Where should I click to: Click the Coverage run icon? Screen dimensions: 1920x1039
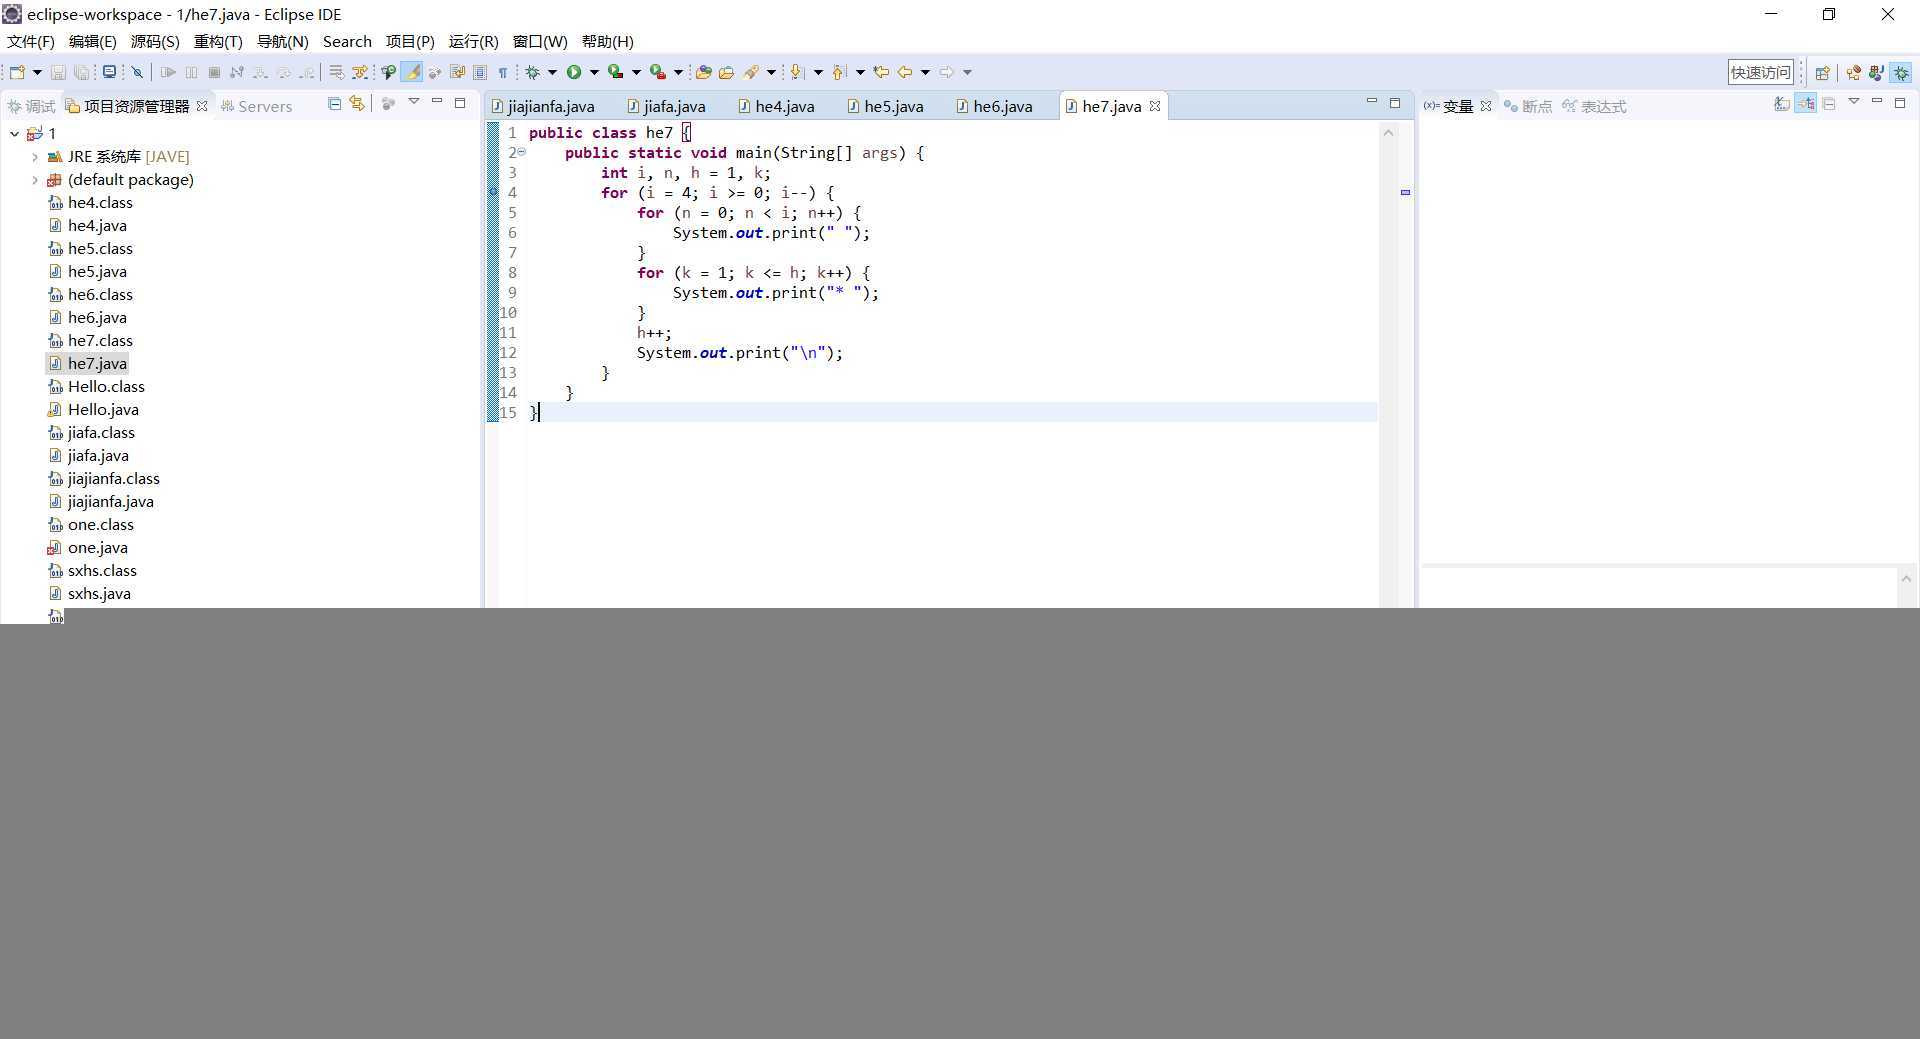click(x=616, y=72)
